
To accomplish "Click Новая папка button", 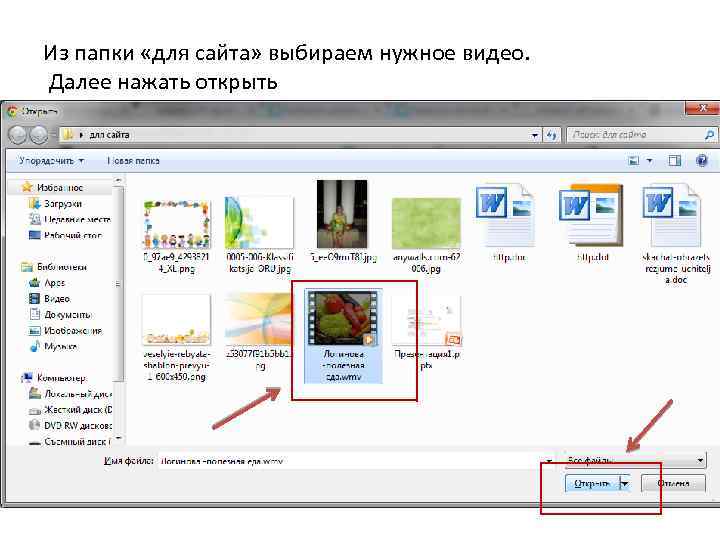I will coord(133,161).
